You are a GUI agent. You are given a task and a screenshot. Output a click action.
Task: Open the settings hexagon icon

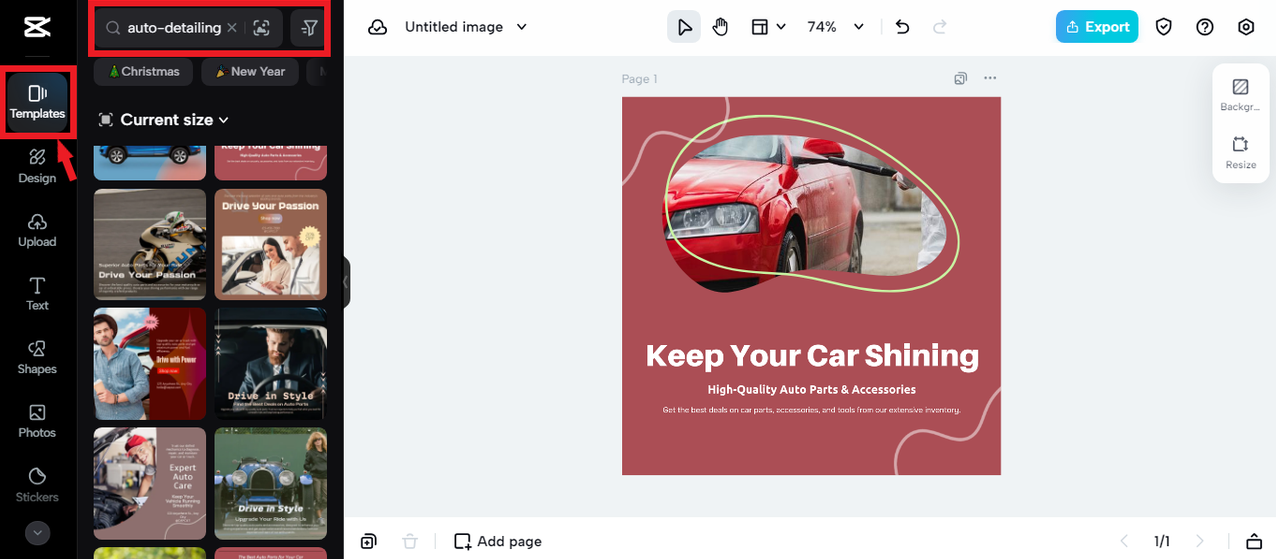click(x=1246, y=27)
